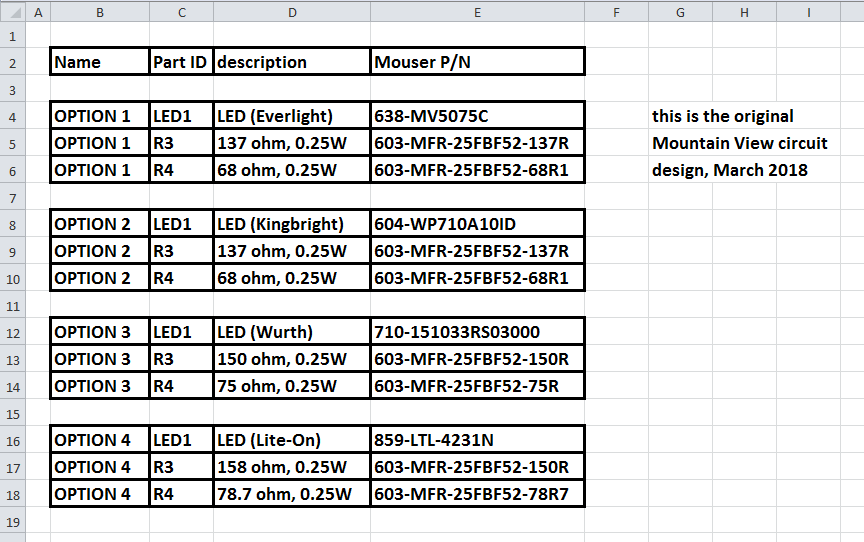The height and width of the screenshot is (542, 864).
Task: Select column F header
Action: pyautogui.click(x=616, y=12)
